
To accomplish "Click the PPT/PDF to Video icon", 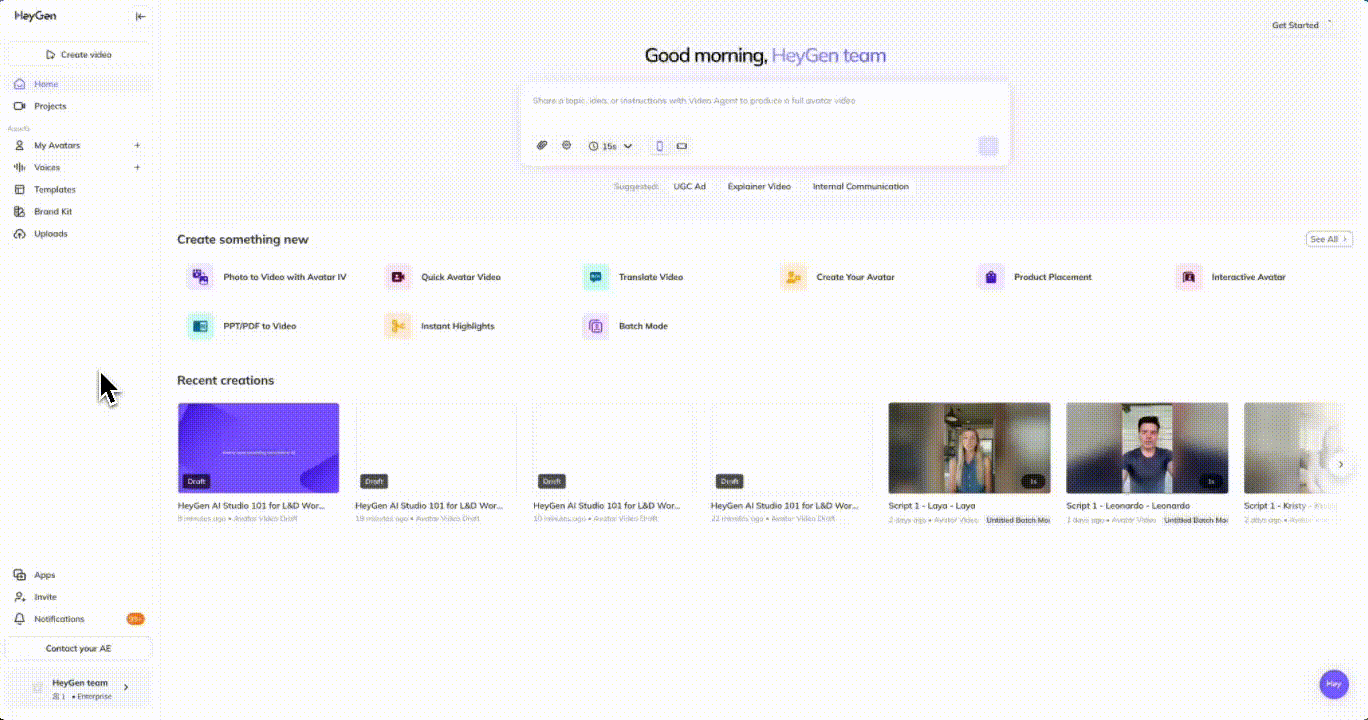I will click(x=200, y=326).
